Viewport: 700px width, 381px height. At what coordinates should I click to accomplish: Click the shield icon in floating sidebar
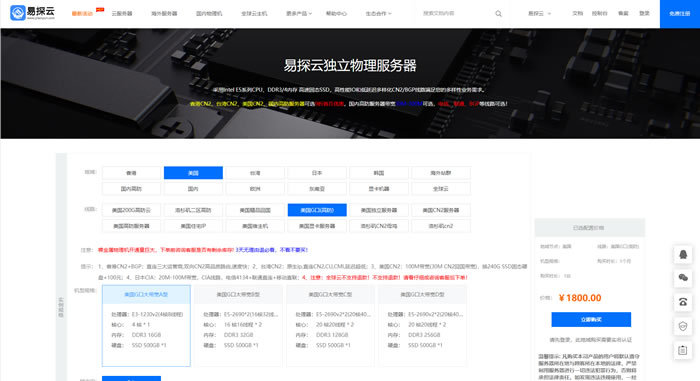(683, 326)
